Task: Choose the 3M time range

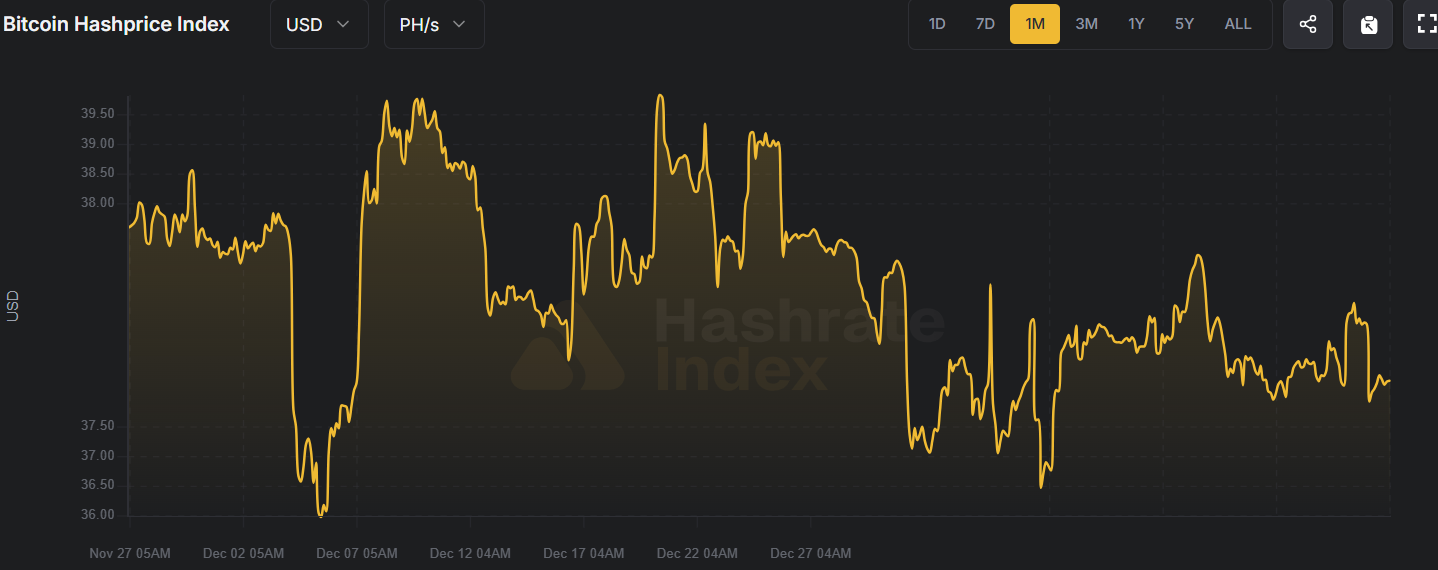Action: coord(1086,24)
